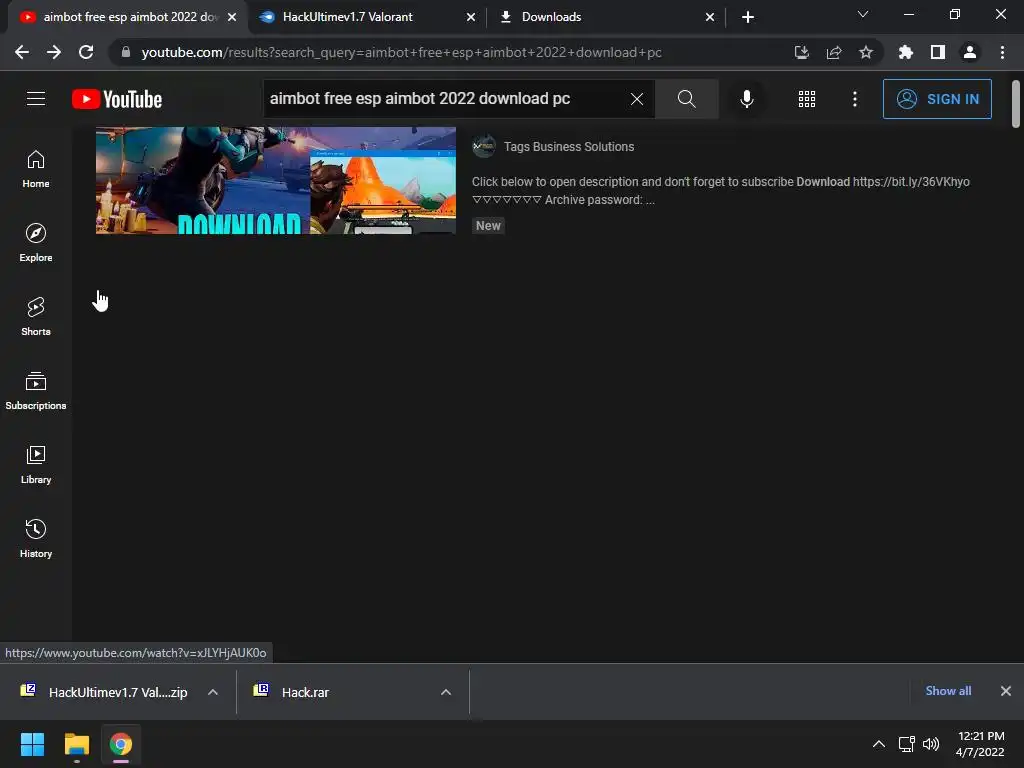Click the page vertical scrollbar
Screen dimensions: 1024x768
1015,103
